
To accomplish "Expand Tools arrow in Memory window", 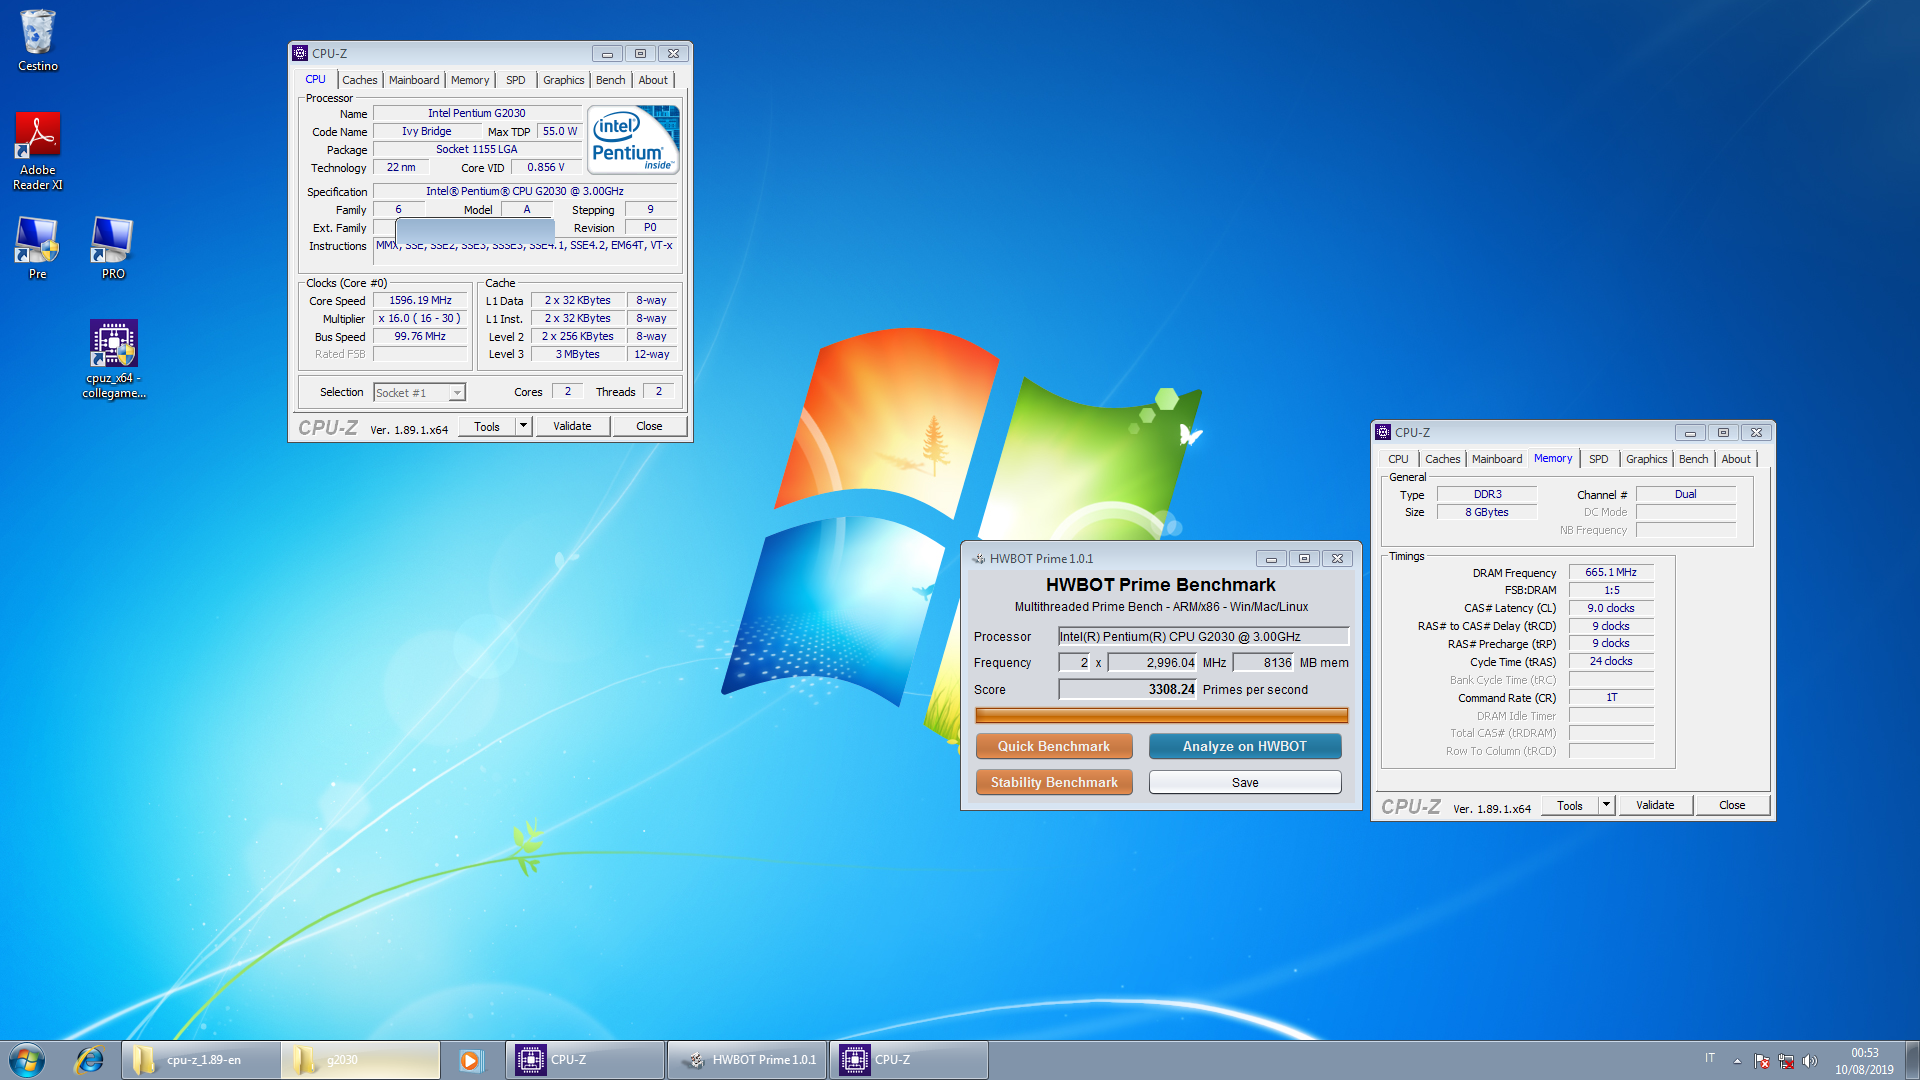I will [1606, 805].
